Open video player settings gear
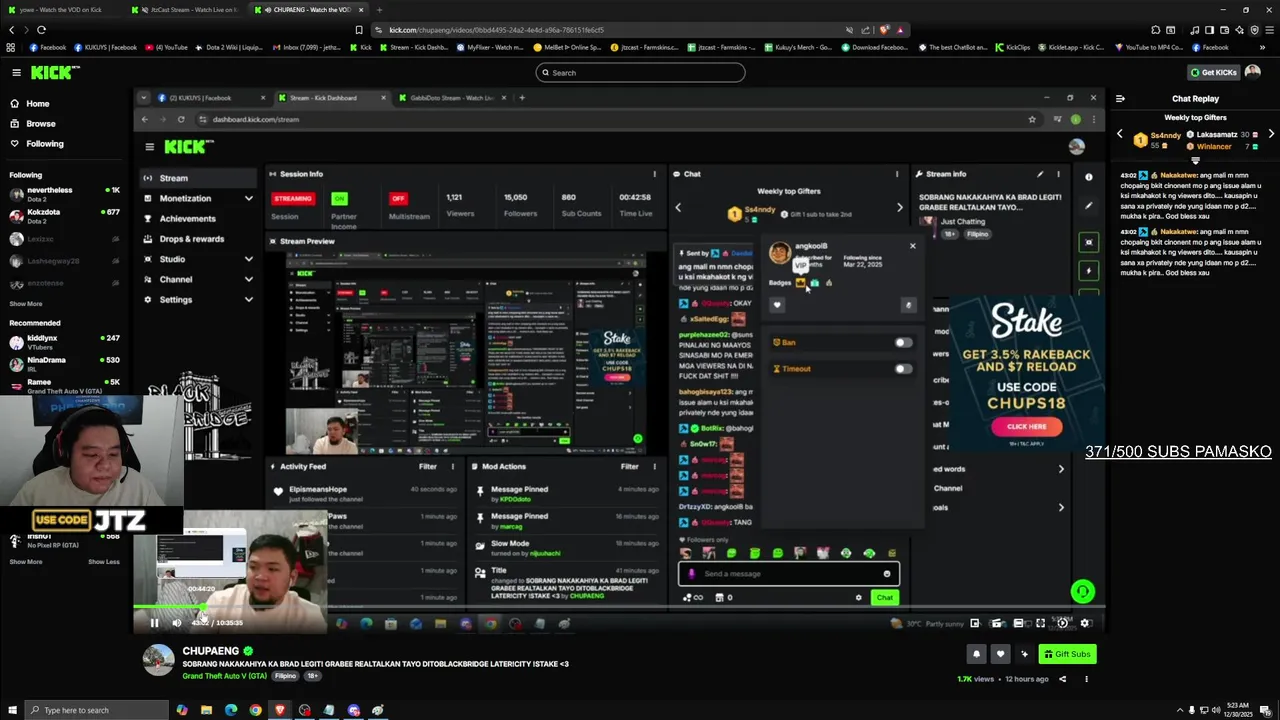1280x720 pixels. point(1086,623)
